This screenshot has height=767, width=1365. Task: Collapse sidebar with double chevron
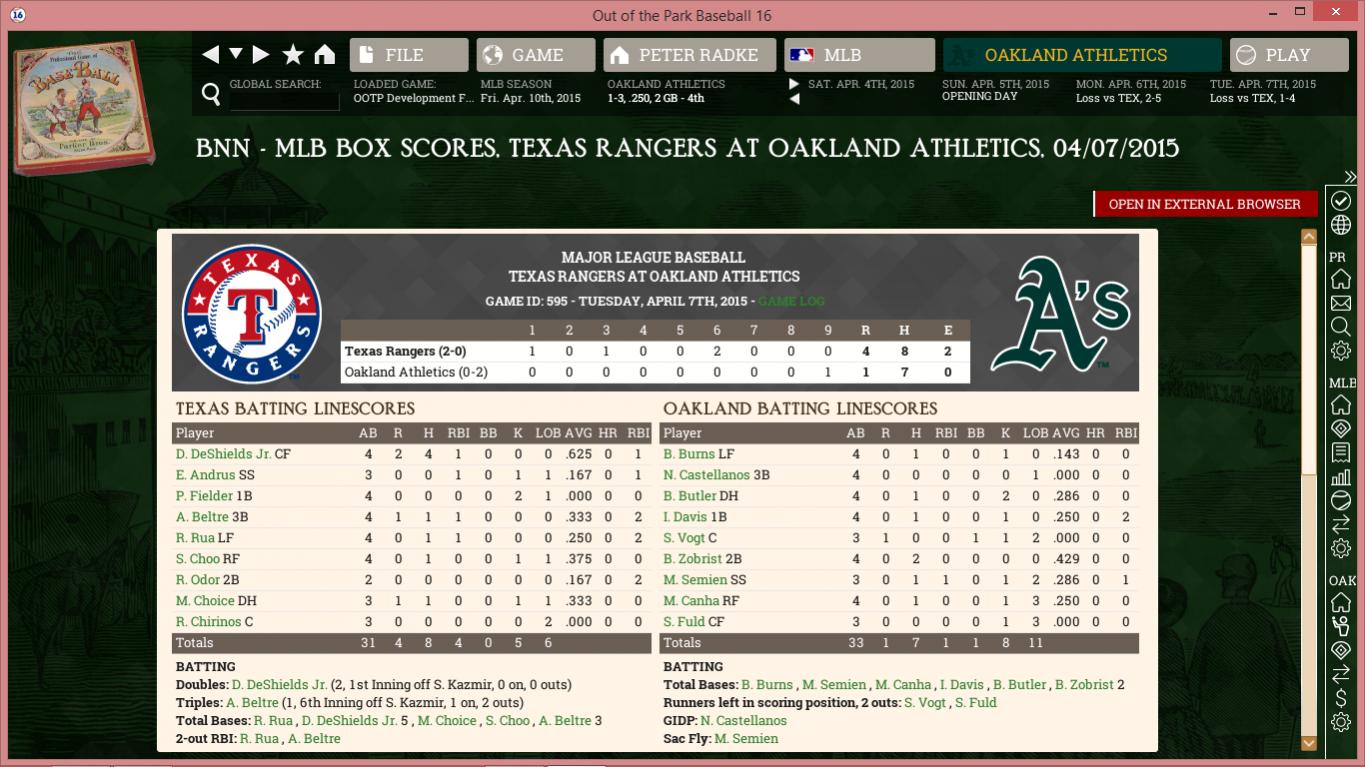(1350, 177)
